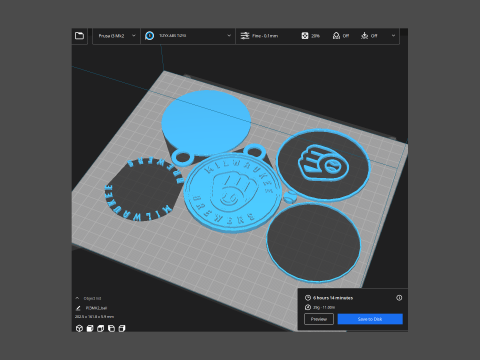Open file using the folder icon
This screenshot has width=480, height=360.
coord(79,36)
